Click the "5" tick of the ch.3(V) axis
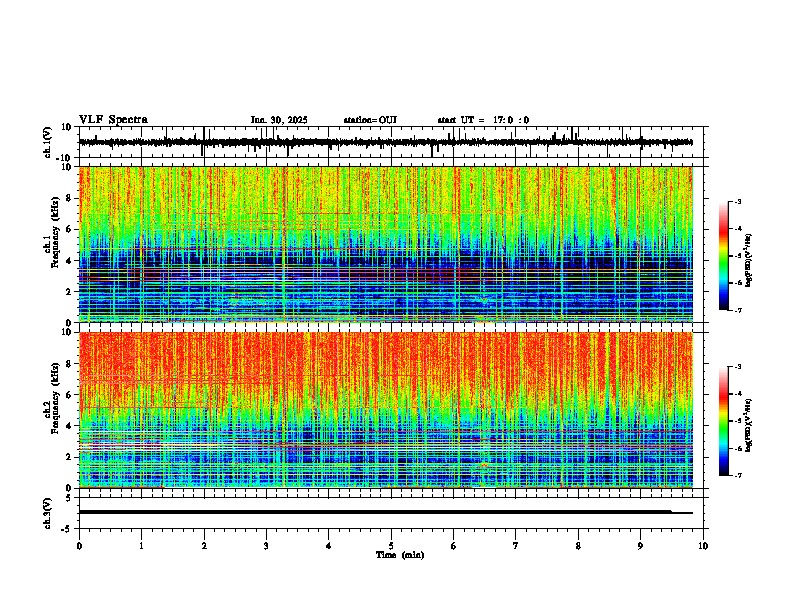This screenshot has height=612, width=792. pos(69,497)
